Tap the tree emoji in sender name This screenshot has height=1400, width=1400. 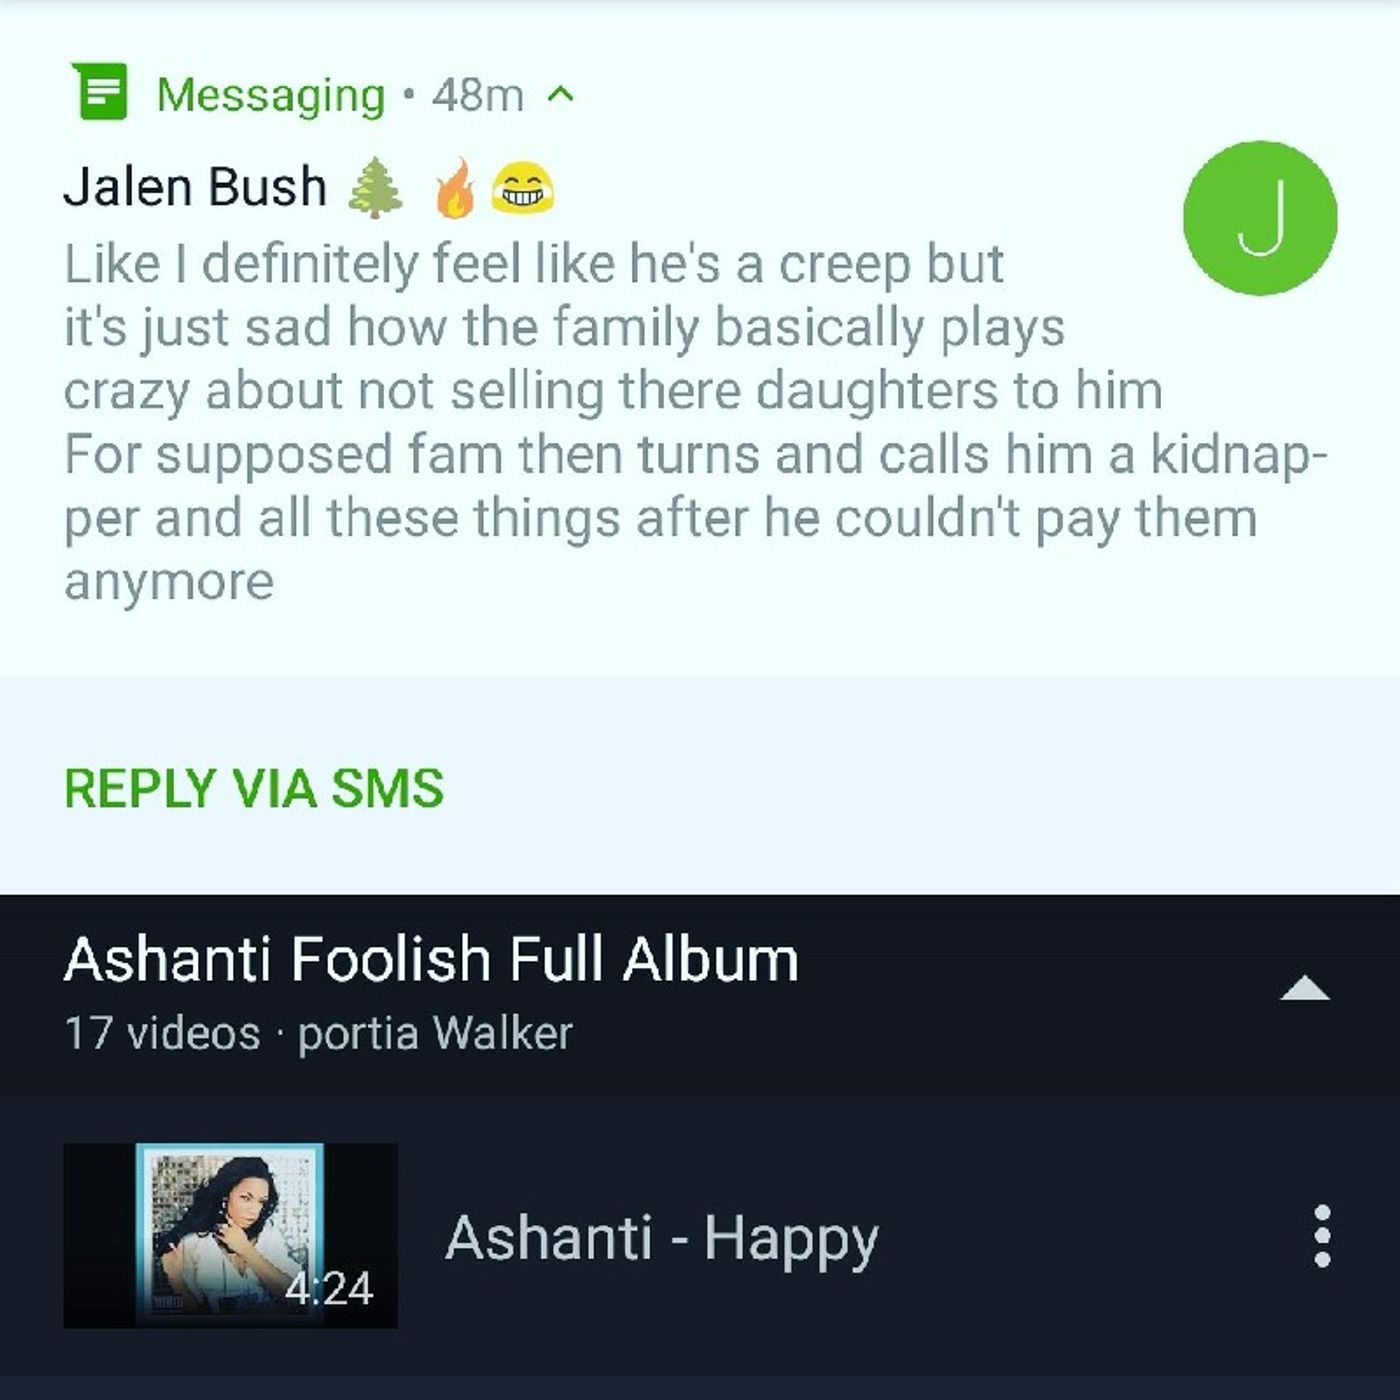pyautogui.click(x=375, y=188)
